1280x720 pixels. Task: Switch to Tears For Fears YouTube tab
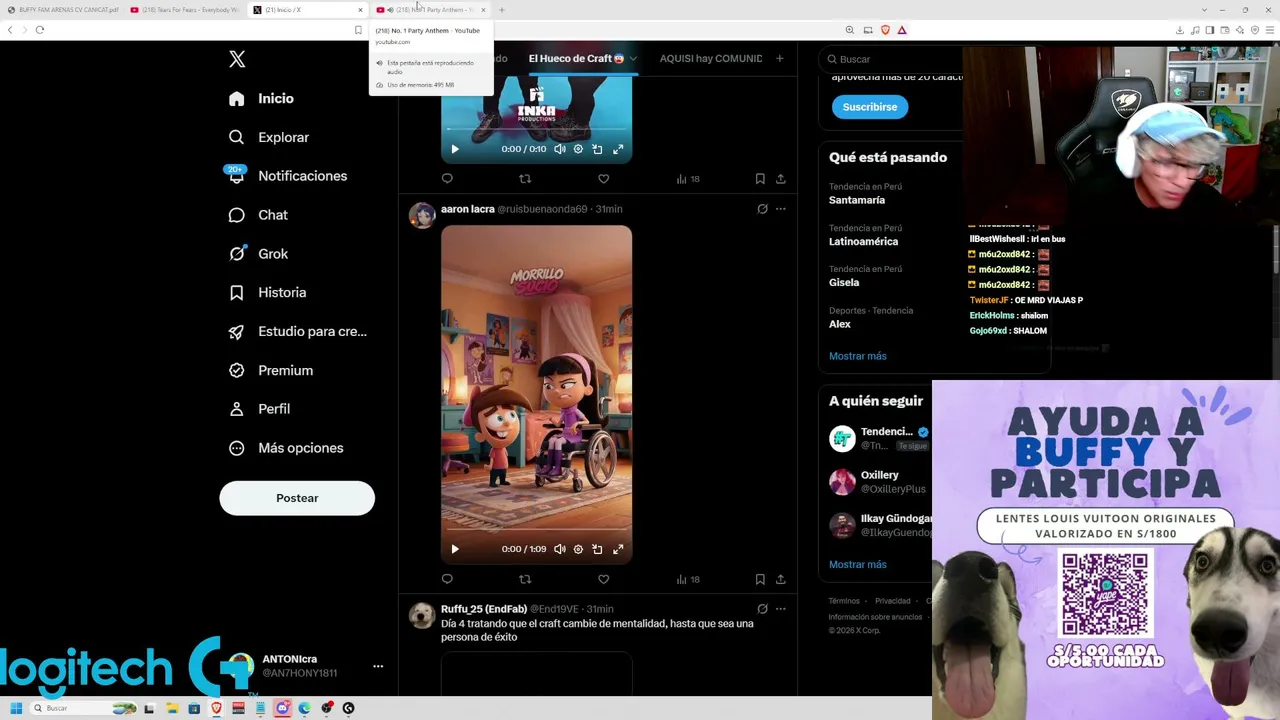coord(185,10)
